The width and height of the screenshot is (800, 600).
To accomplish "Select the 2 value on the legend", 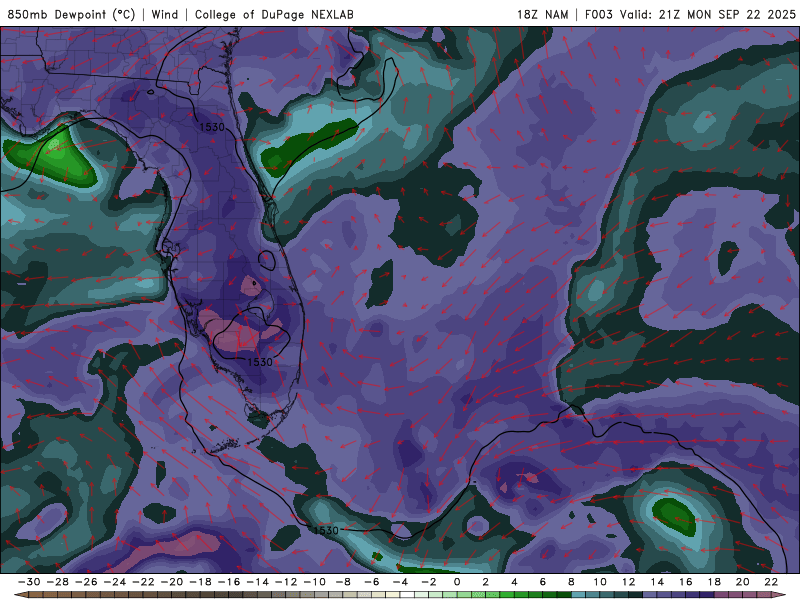I will (486, 582).
